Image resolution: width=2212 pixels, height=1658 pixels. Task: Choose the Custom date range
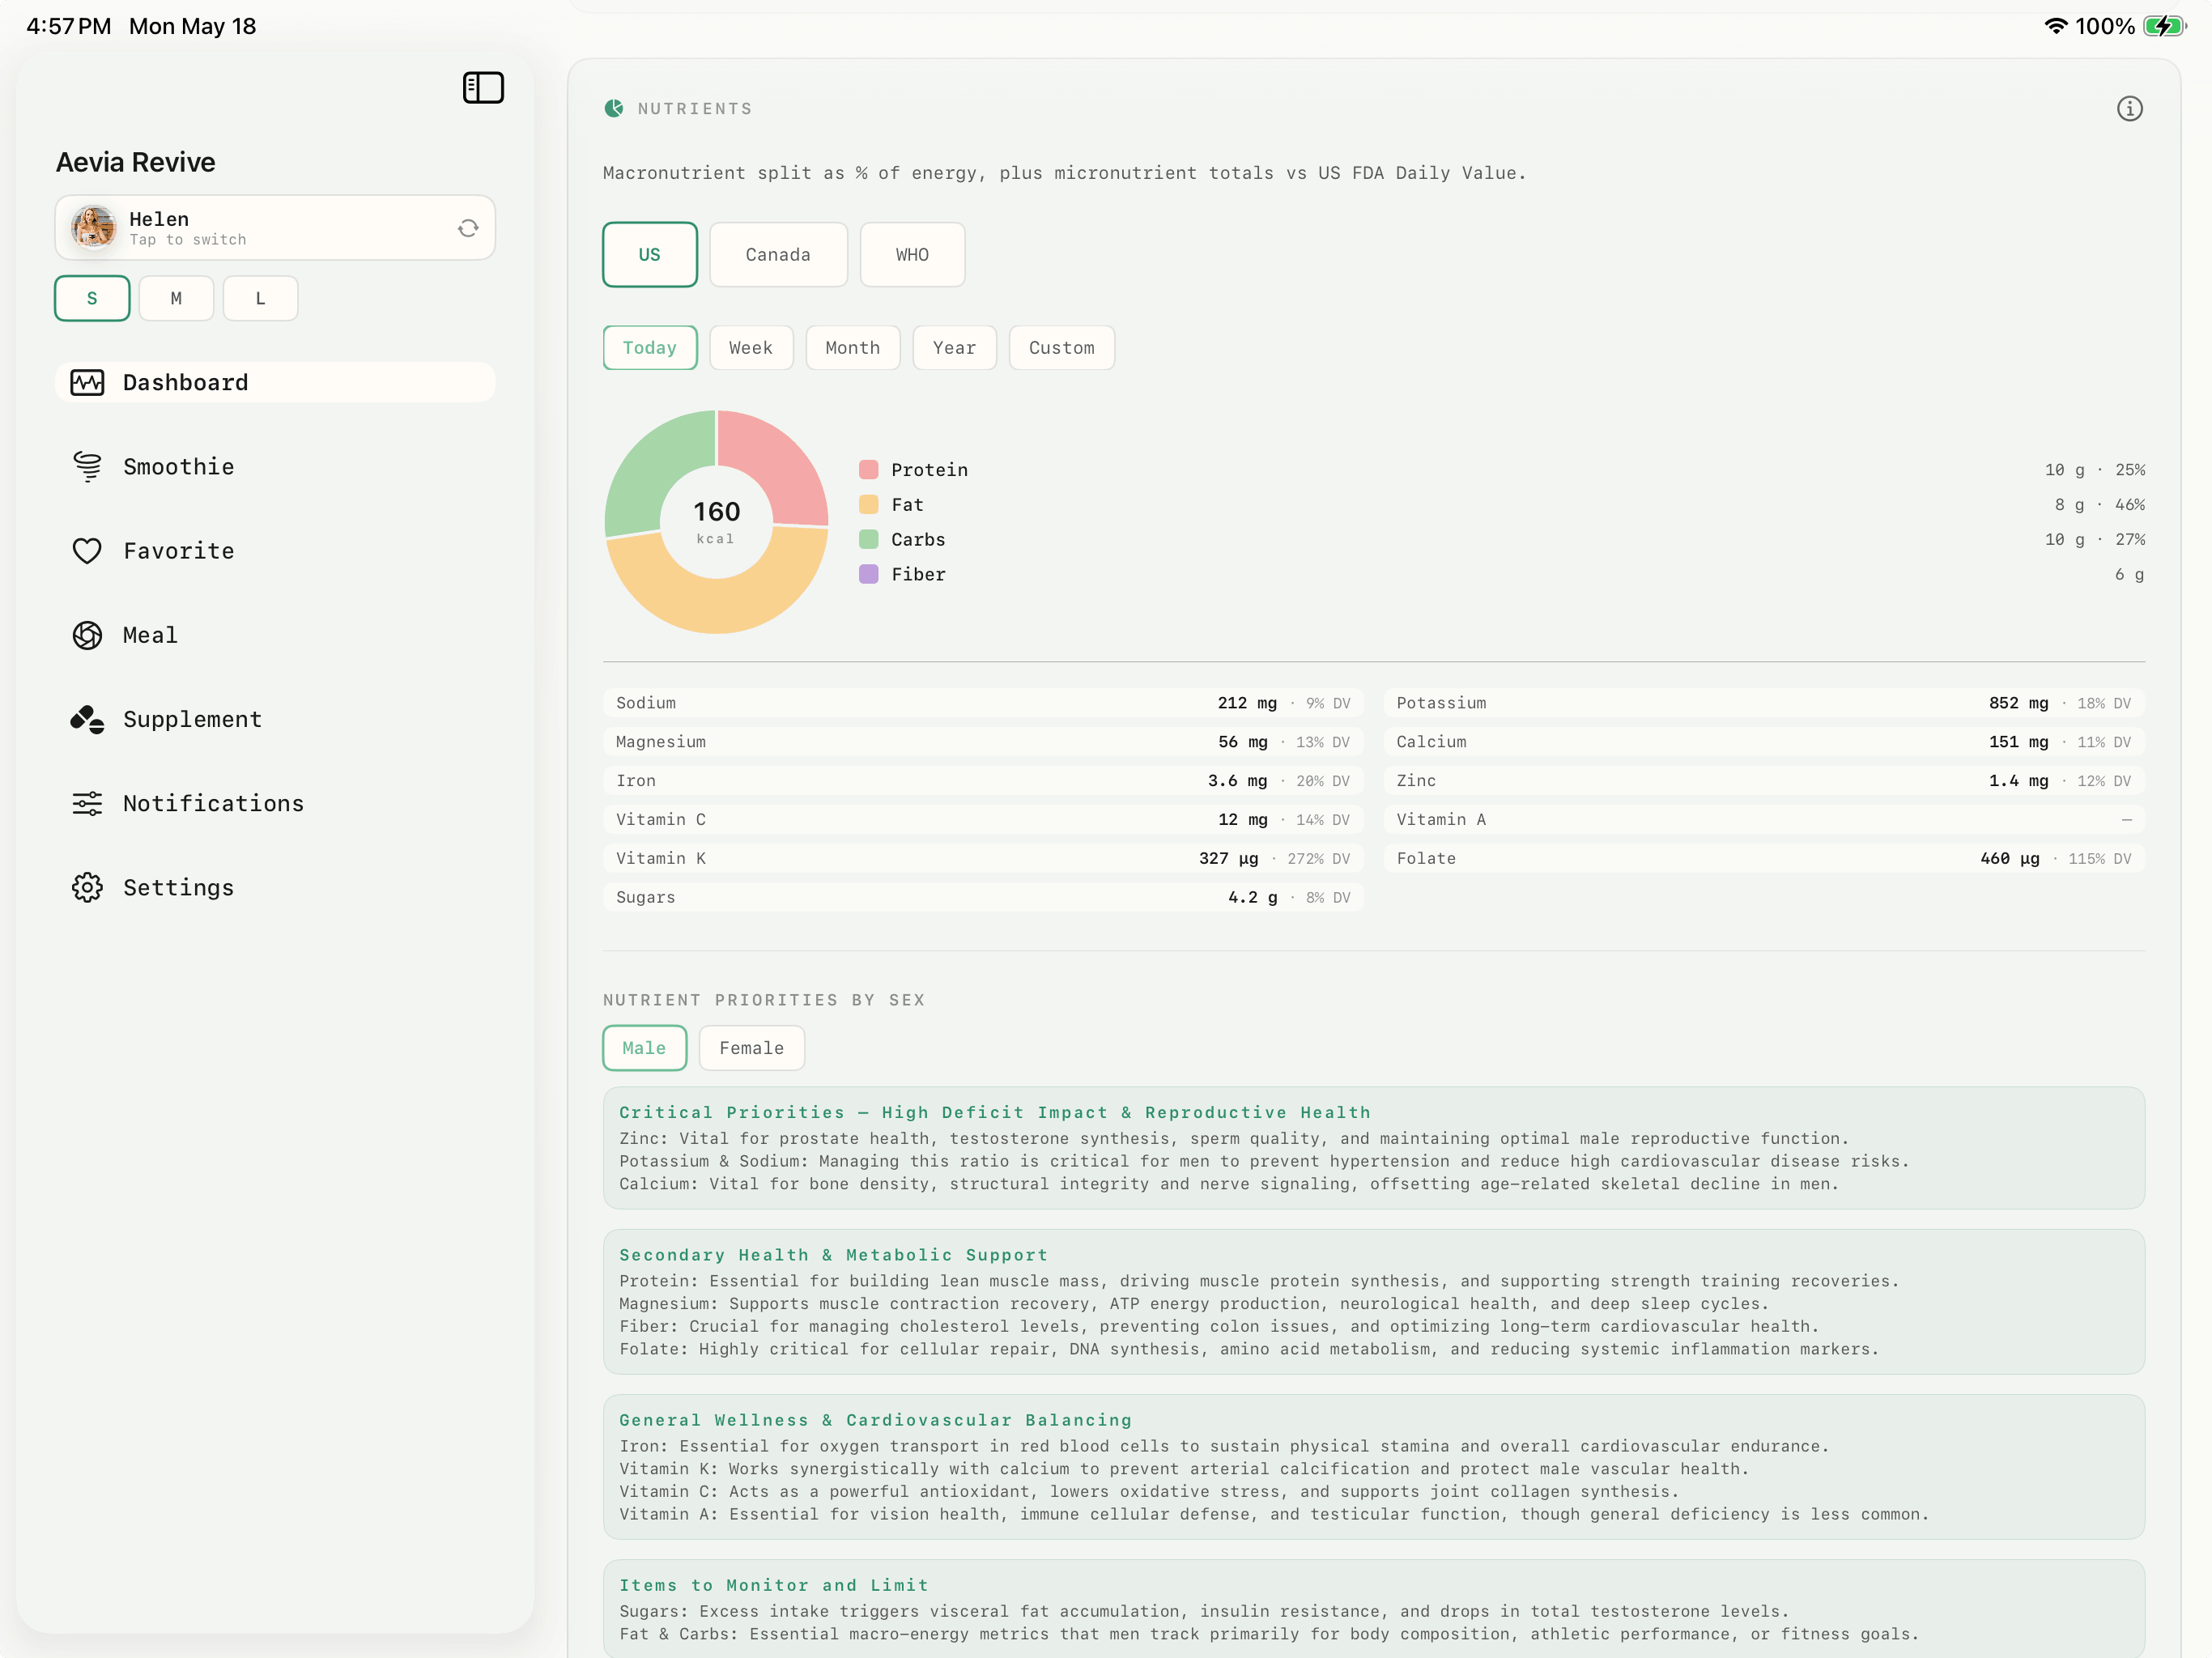pos(1061,347)
